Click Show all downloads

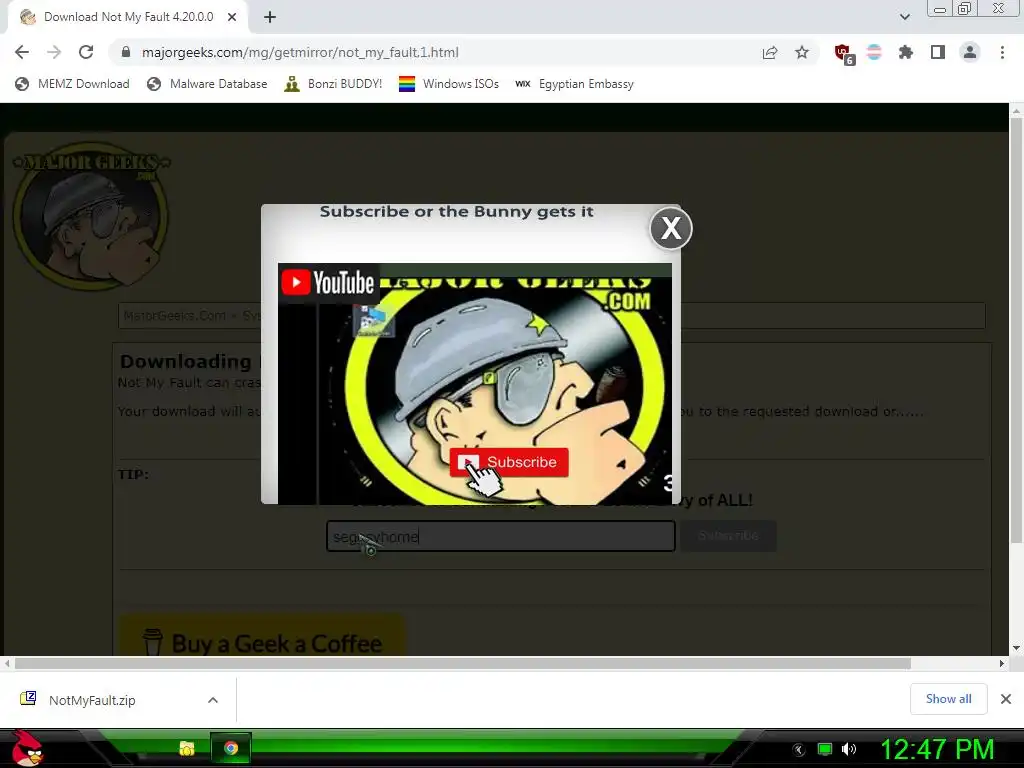point(948,699)
